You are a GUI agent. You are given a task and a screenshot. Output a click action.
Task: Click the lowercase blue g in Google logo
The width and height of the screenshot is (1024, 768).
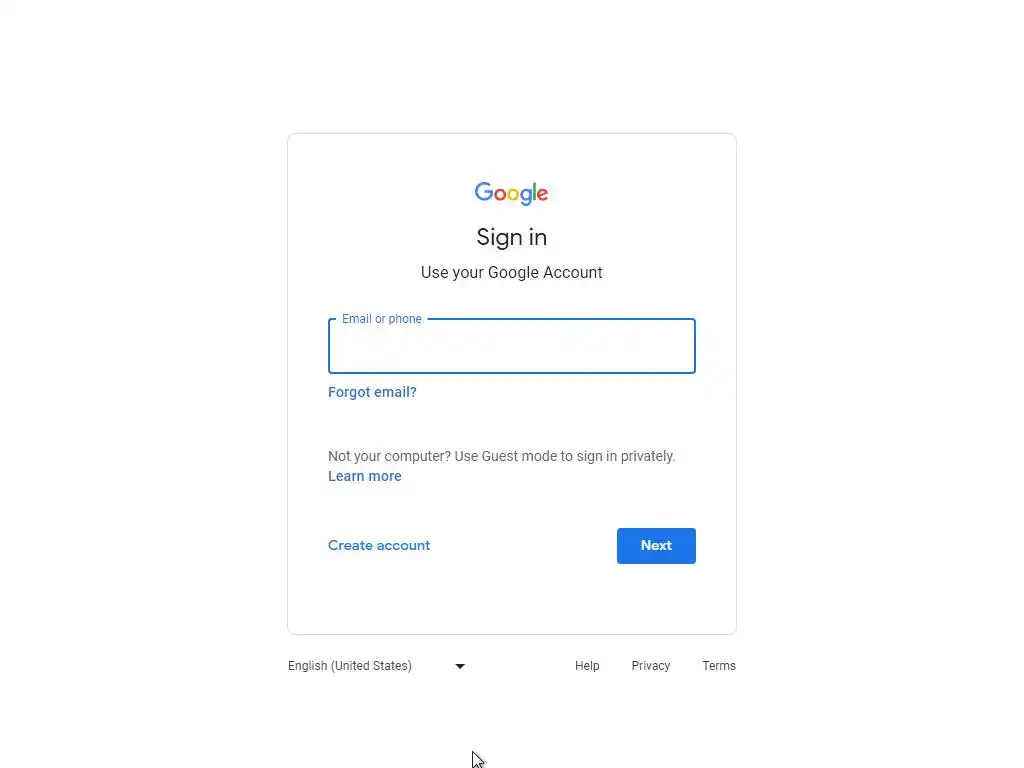(x=526, y=197)
